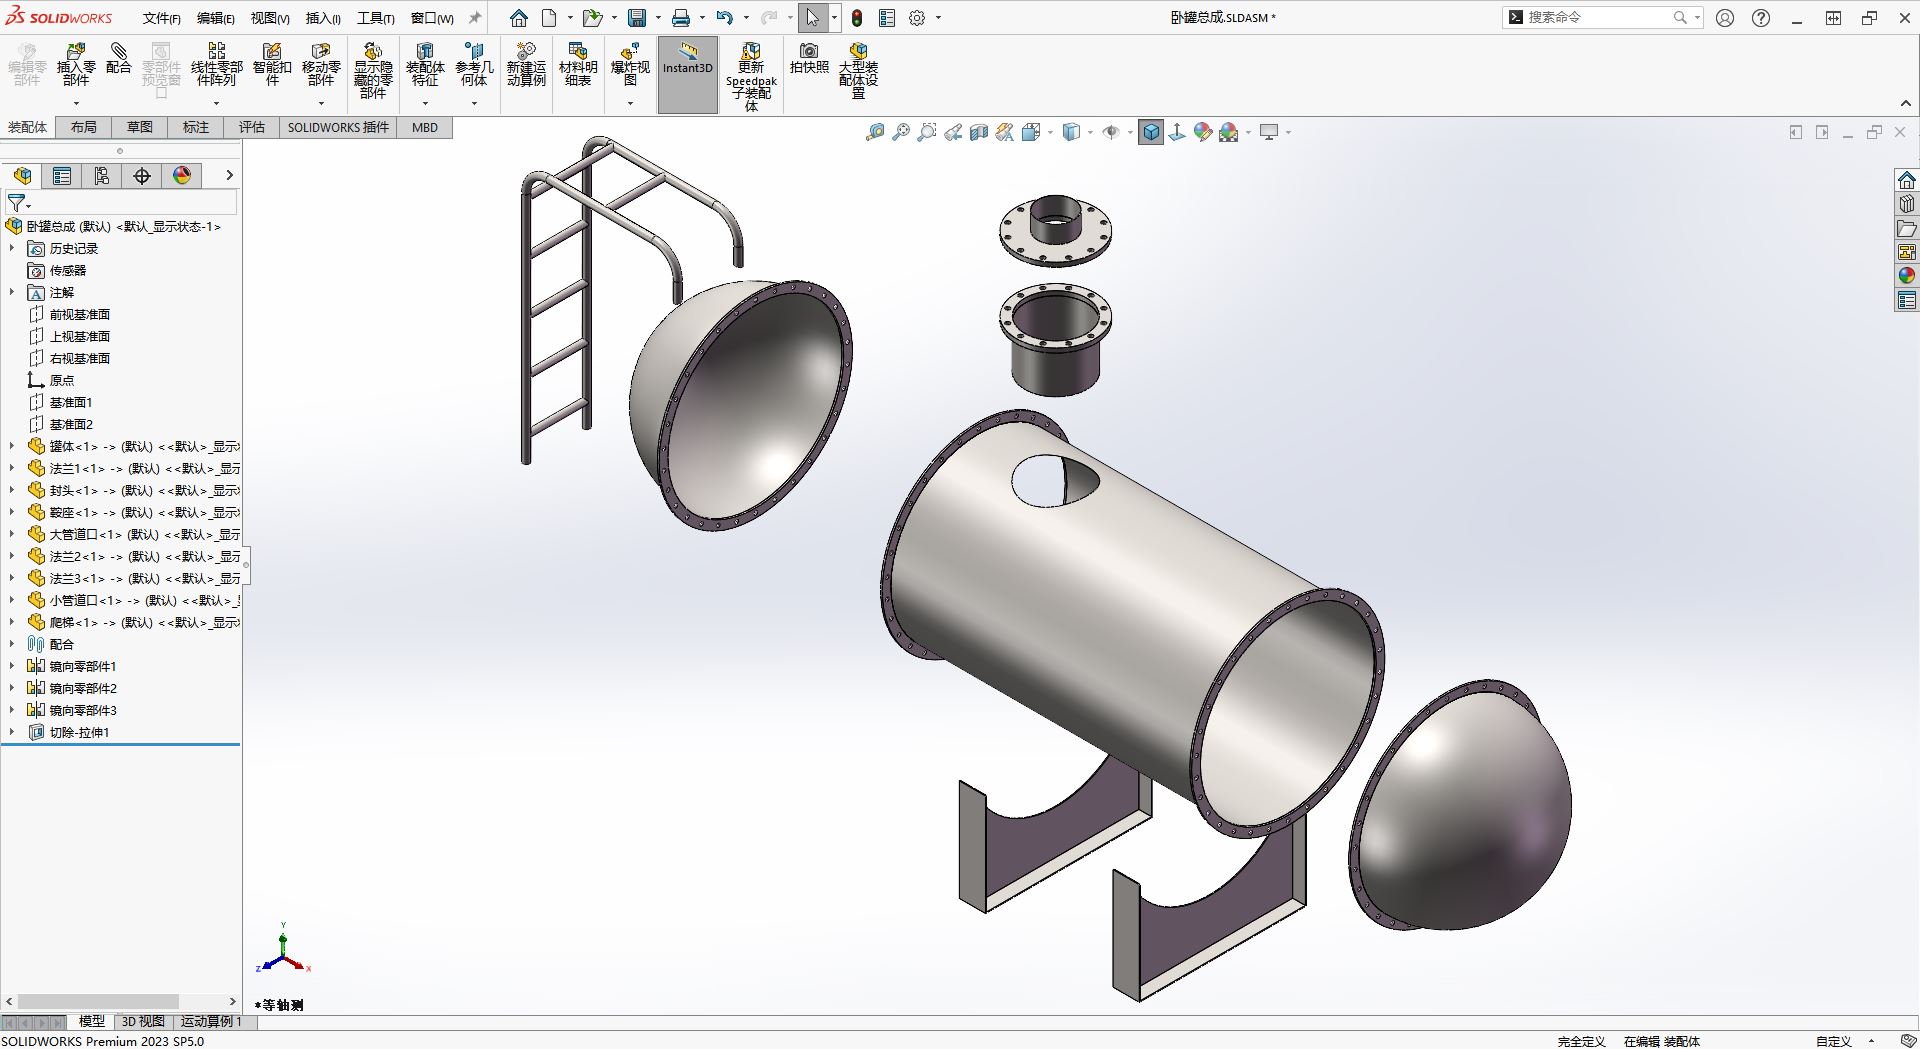
Task: Open the Help question mark button
Action: [x=1761, y=18]
